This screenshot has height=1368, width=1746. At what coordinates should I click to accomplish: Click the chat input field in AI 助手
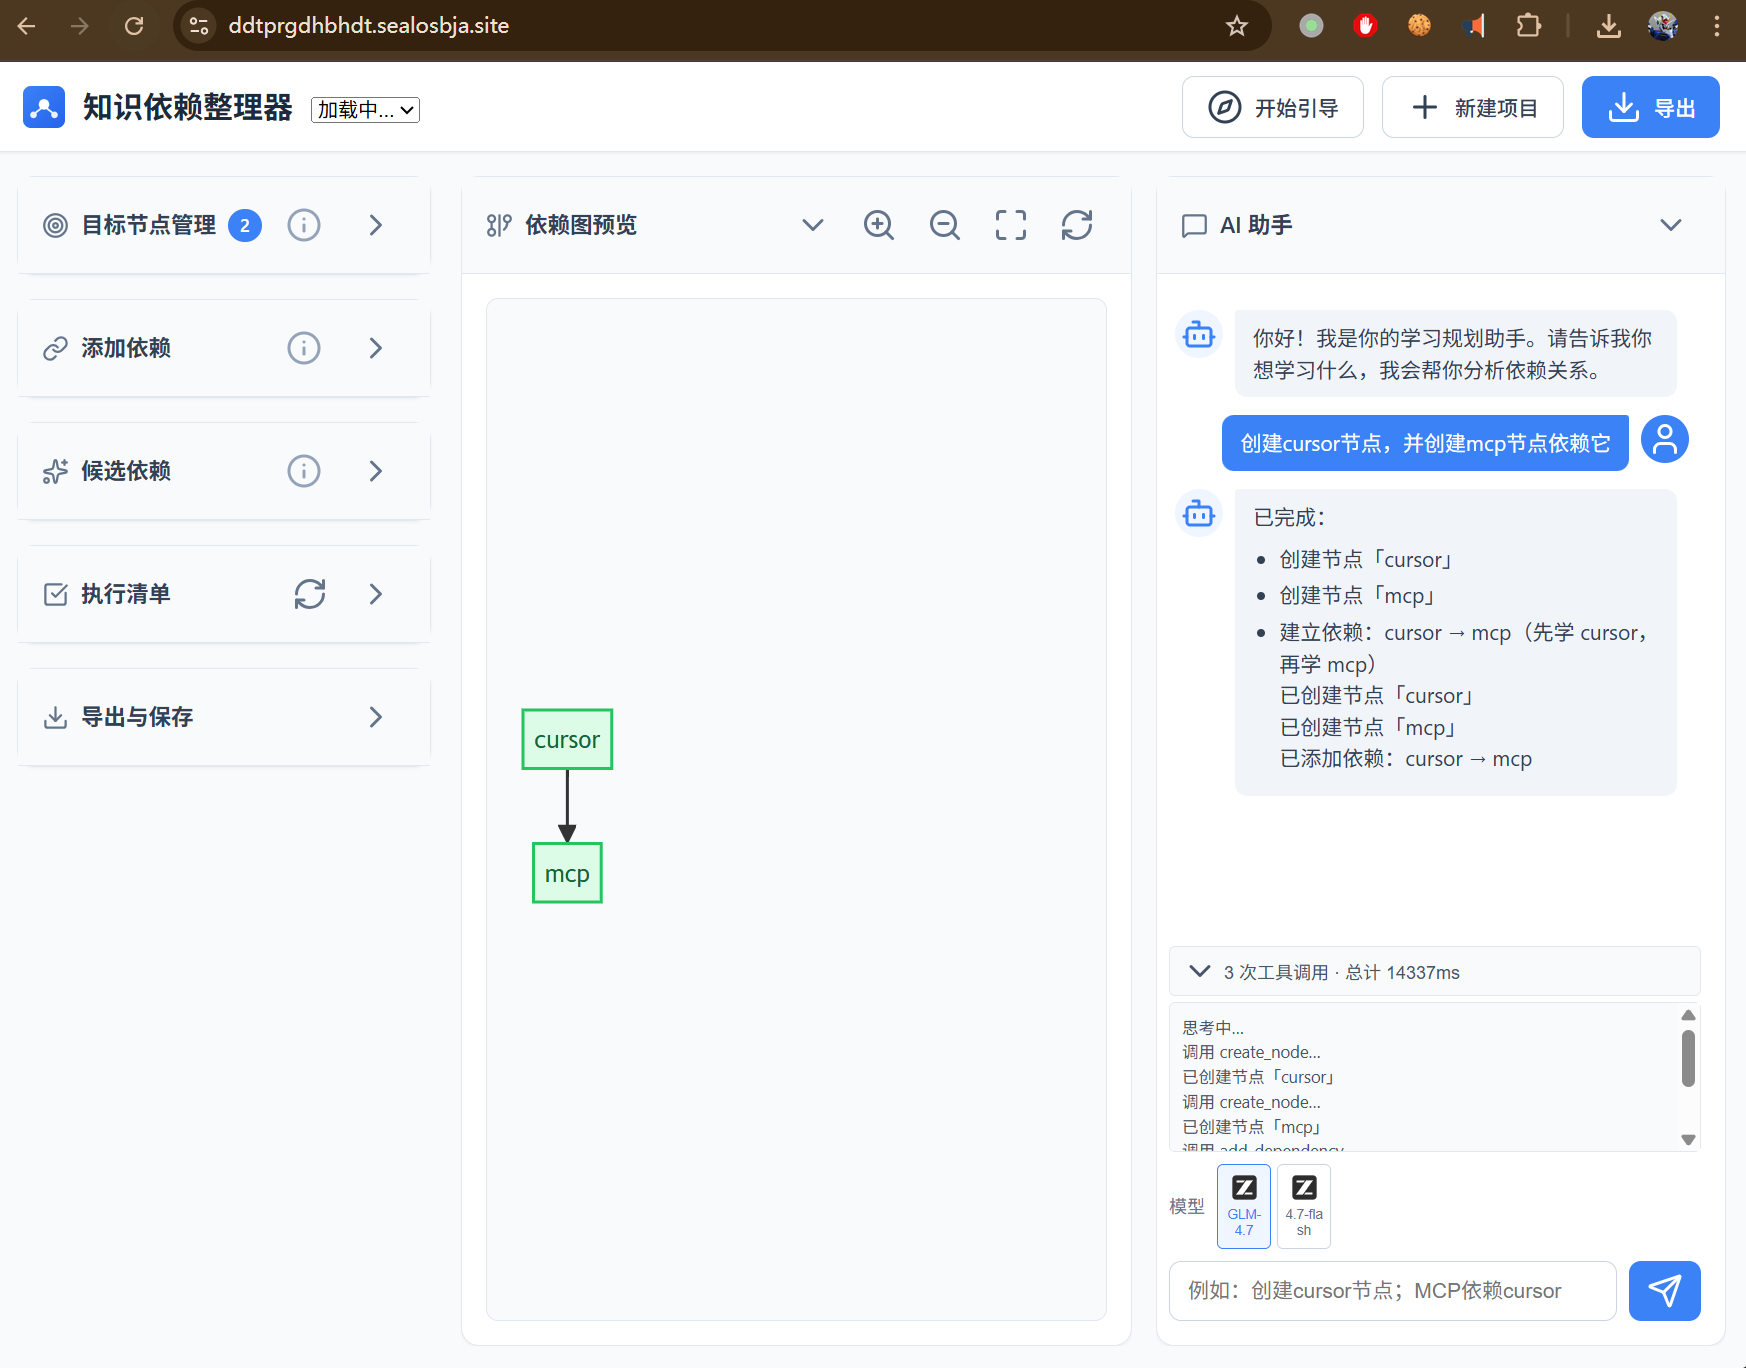point(1392,1291)
